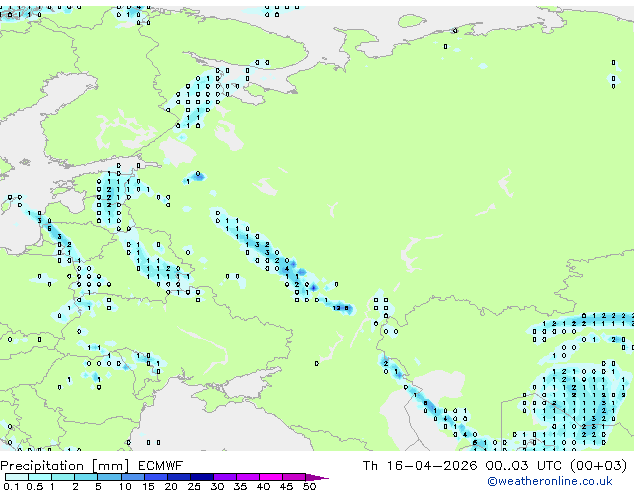Click the 'Precipitation [mm]' title text
Screen dimensions: 634x490
[65, 466]
